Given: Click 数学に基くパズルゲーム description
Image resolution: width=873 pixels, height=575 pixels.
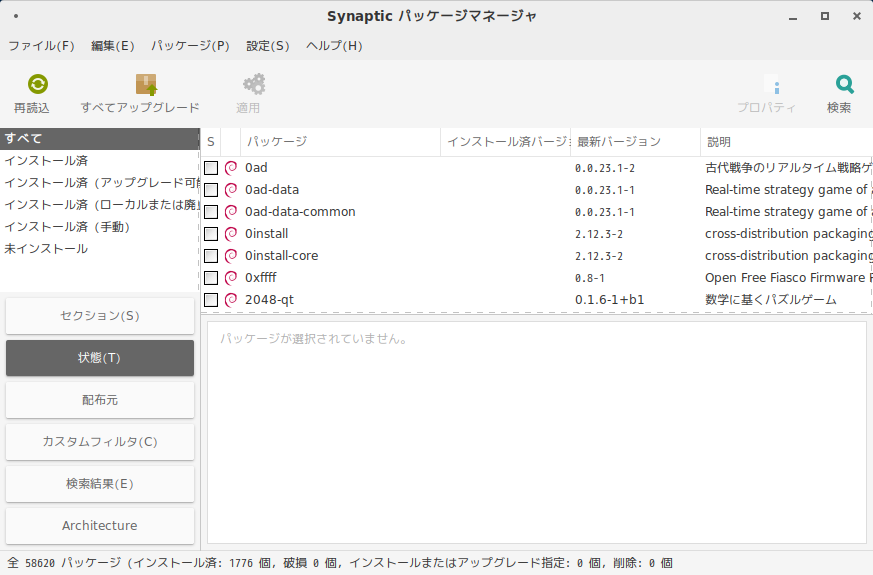Looking at the screenshot, I should click(x=771, y=299).
